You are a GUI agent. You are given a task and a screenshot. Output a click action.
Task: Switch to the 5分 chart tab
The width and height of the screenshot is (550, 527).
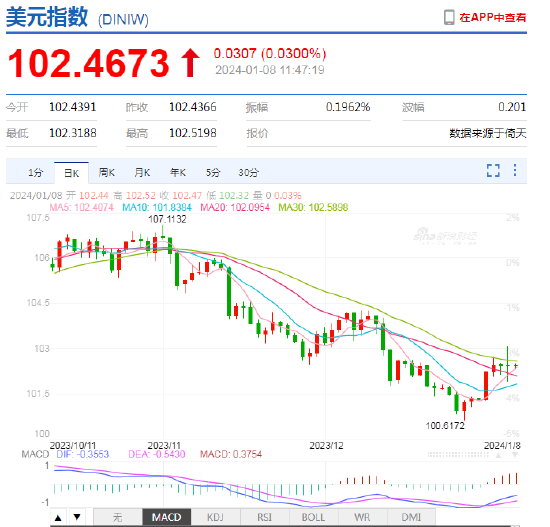click(x=213, y=173)
